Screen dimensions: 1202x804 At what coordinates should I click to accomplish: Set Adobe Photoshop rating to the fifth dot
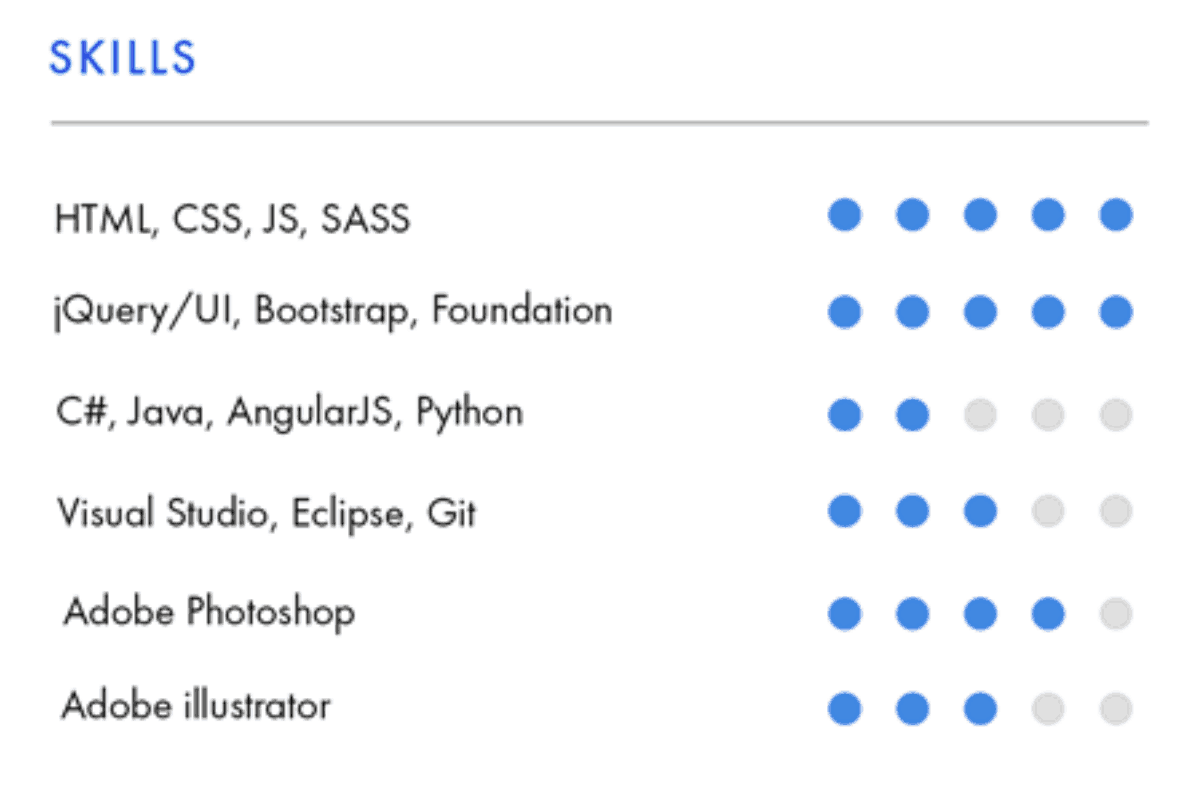[x=1115, y=613]
